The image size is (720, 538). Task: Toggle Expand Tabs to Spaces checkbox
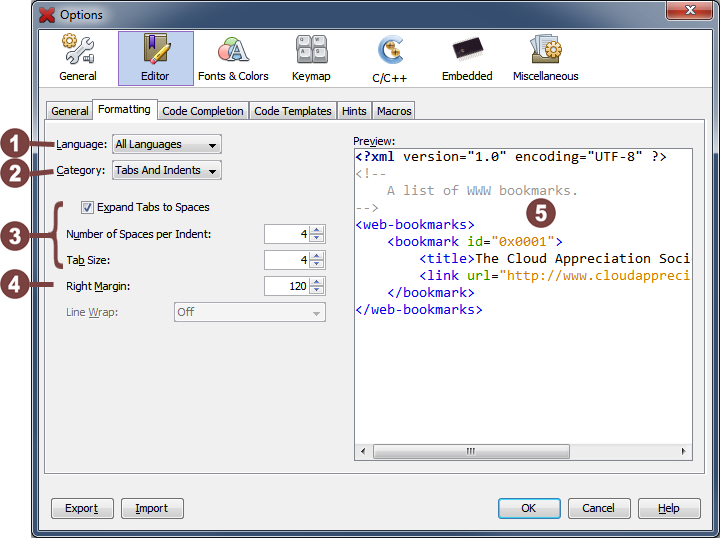click(88, 208)
